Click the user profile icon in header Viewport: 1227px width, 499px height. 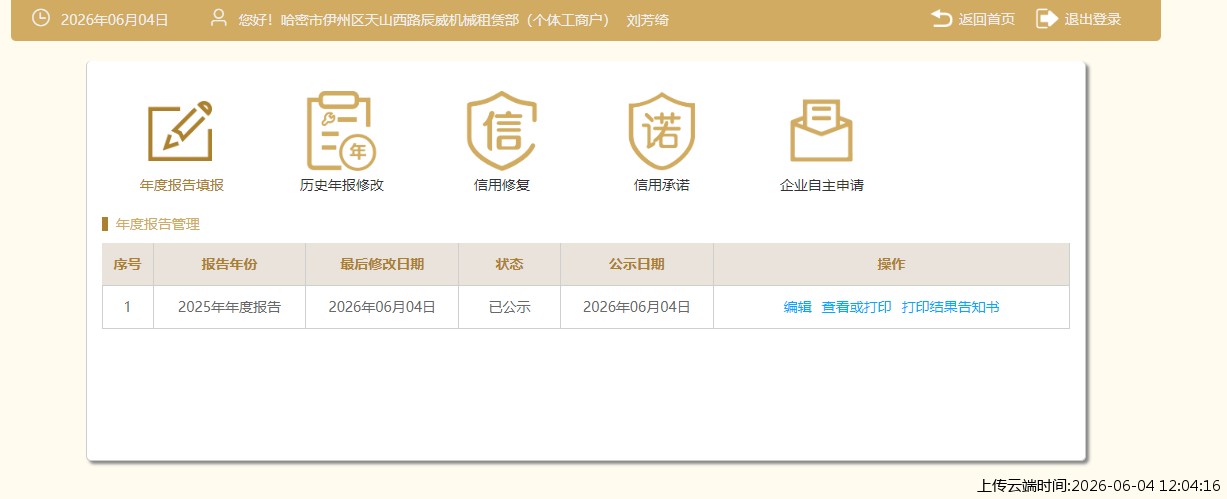[x=219, y=18]
